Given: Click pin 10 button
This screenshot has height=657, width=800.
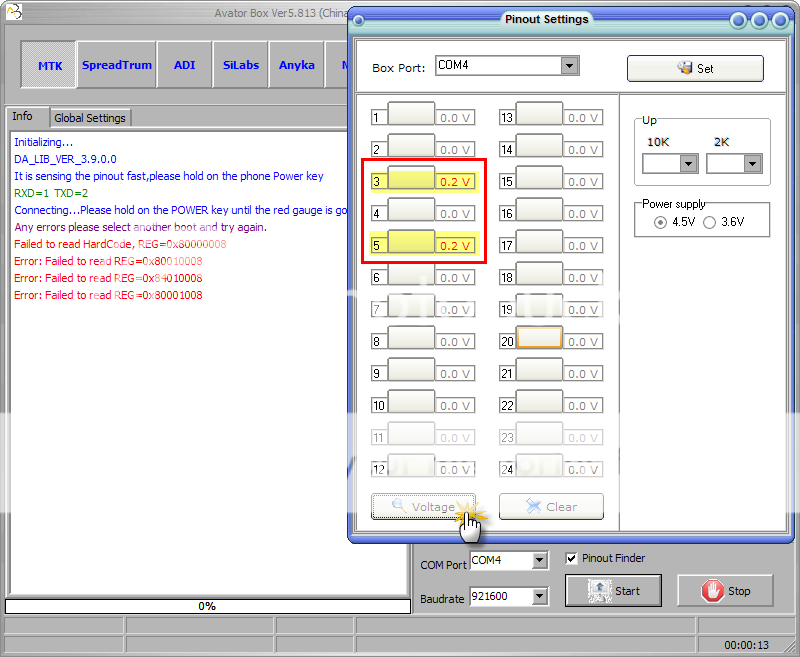Looking at the screenshot, I should [411, 401].
